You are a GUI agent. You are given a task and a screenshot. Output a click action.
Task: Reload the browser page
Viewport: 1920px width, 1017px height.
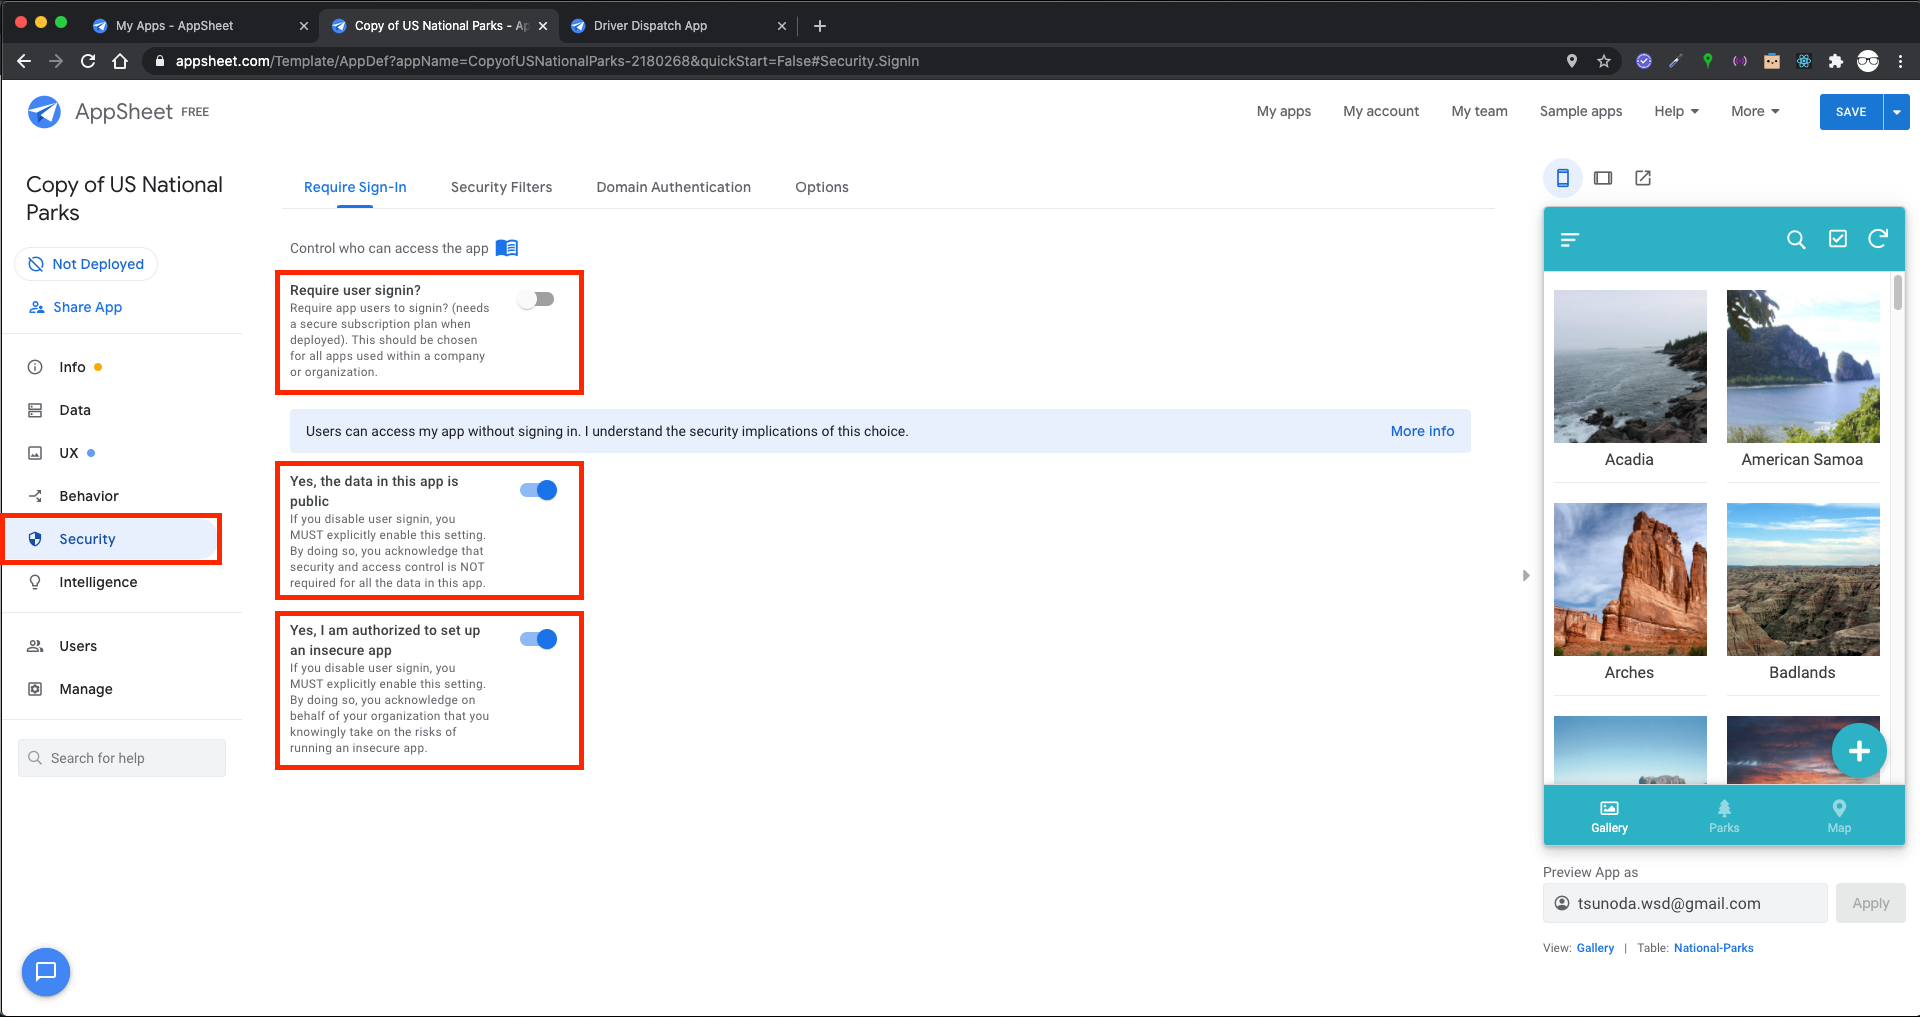(x=88, y=61)
